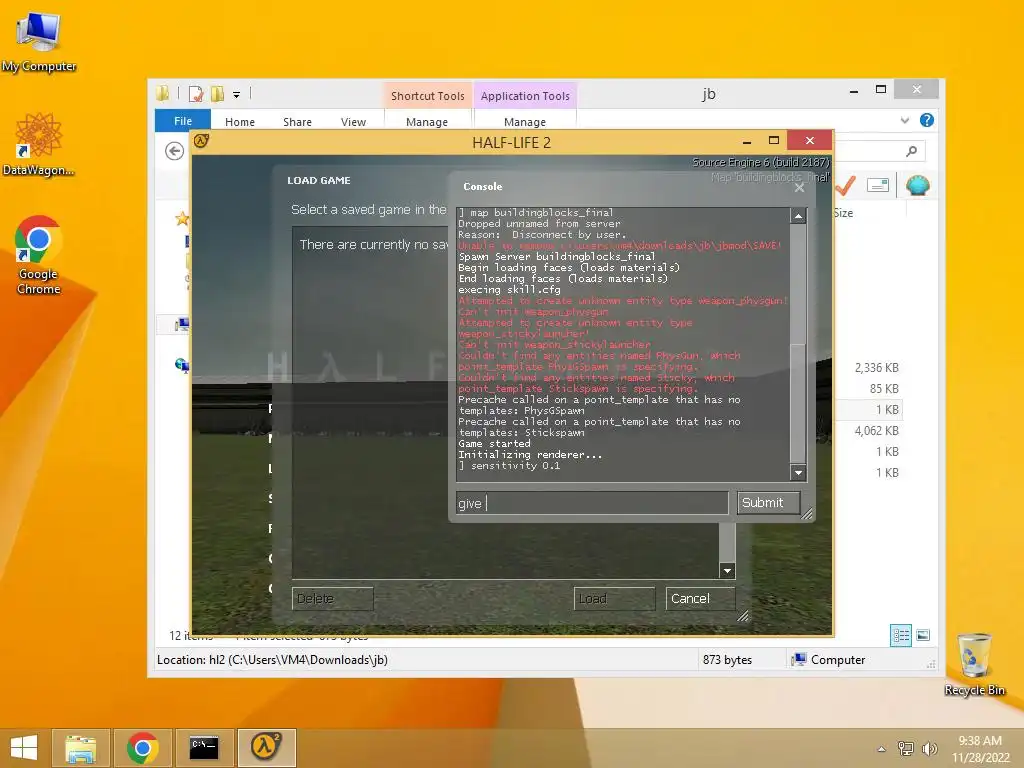
Task: Open Recycle Bin desktop icon
Action: coord(974,665)
